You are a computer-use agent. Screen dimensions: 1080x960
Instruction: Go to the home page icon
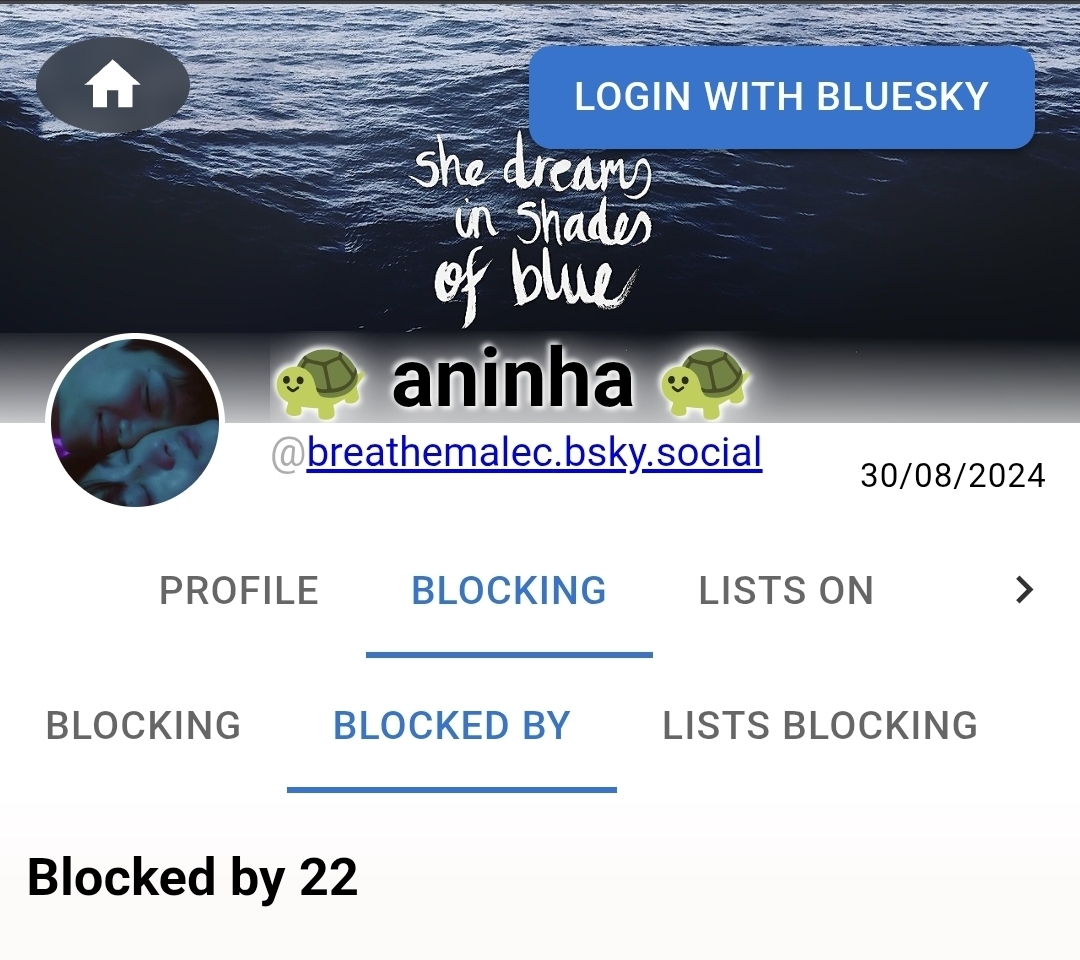pos(112,85)
